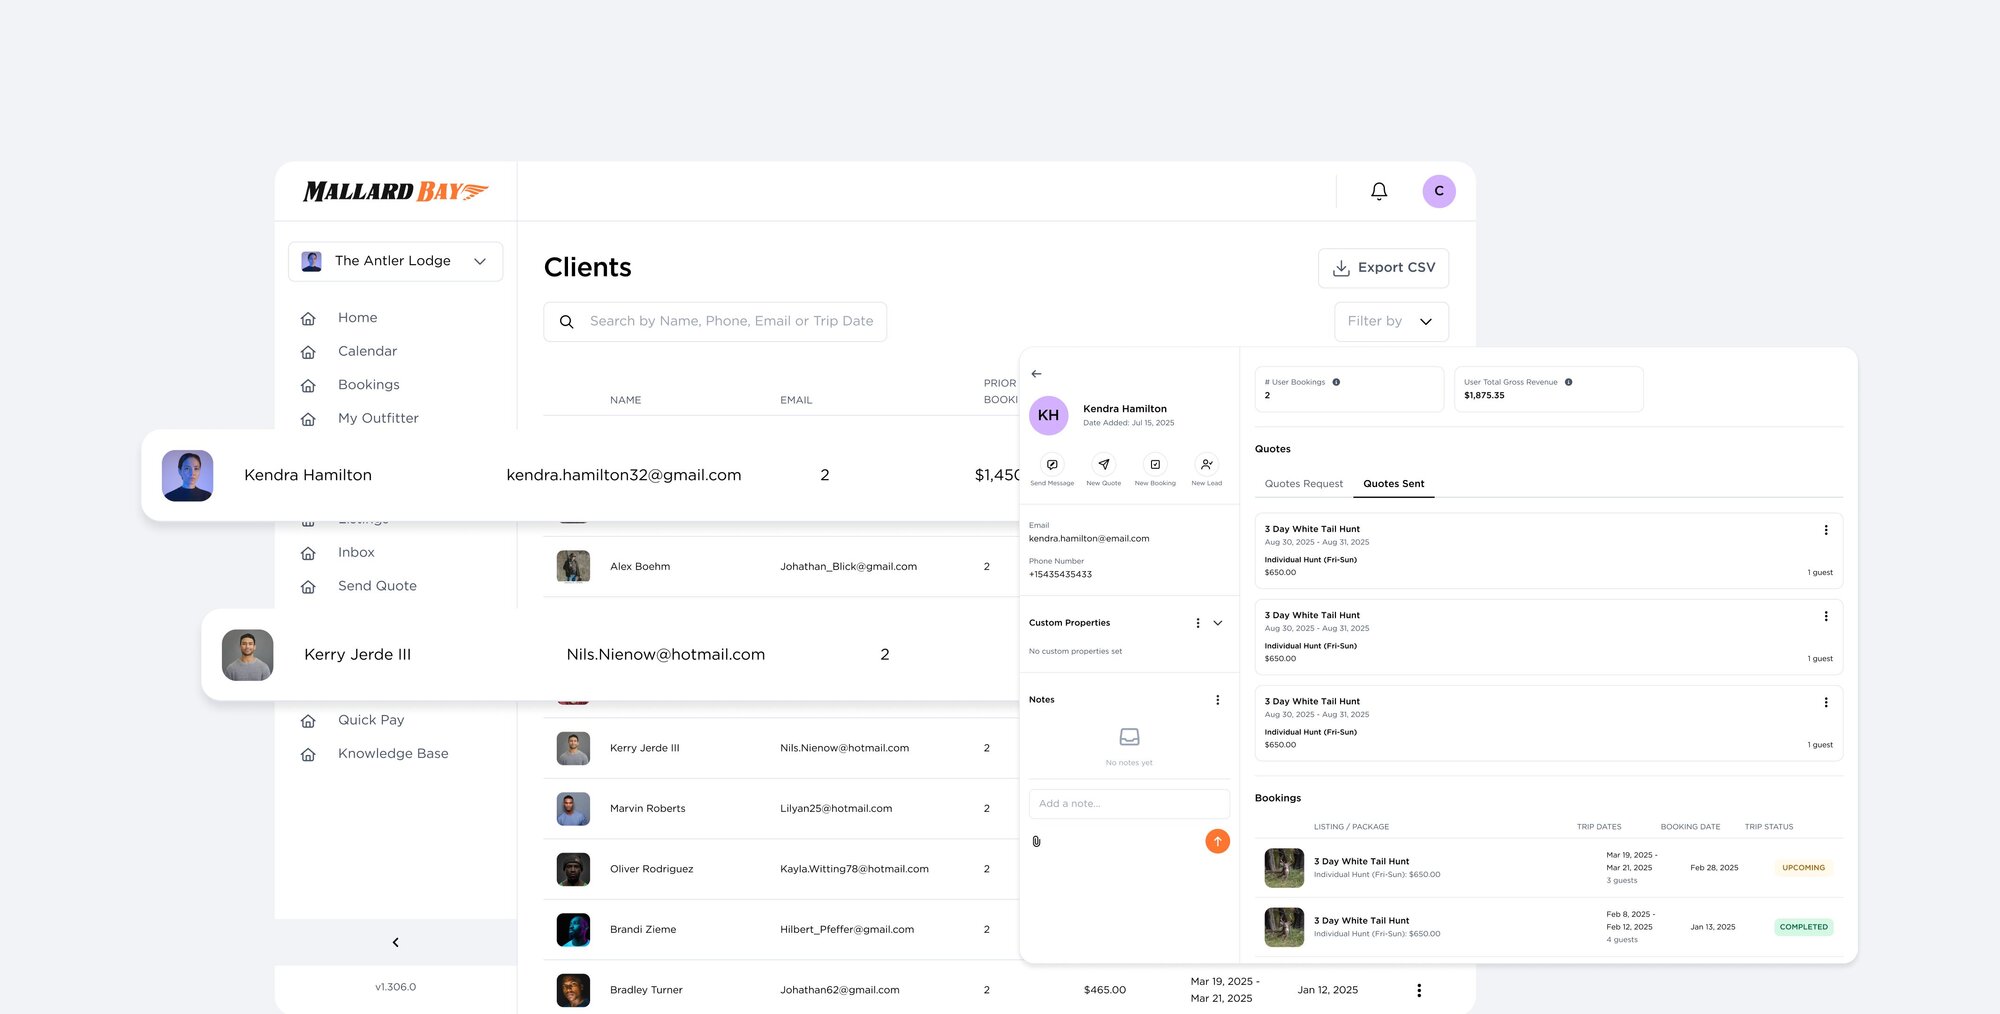
Task: Select the New Quote paper-plane icon
Action: (x=1103, y=465)
